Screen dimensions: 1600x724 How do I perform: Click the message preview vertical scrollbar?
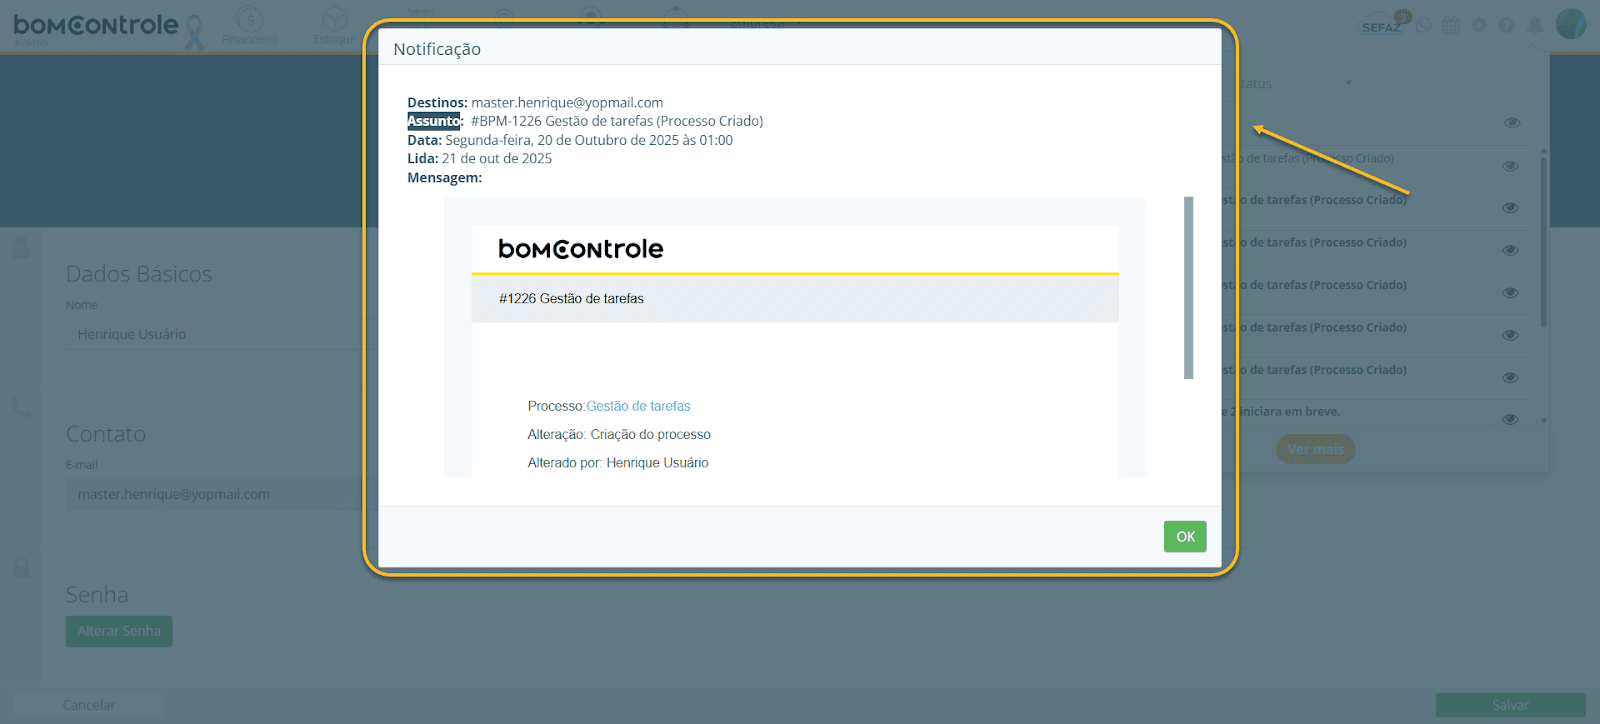click(x=1188, y=288)
